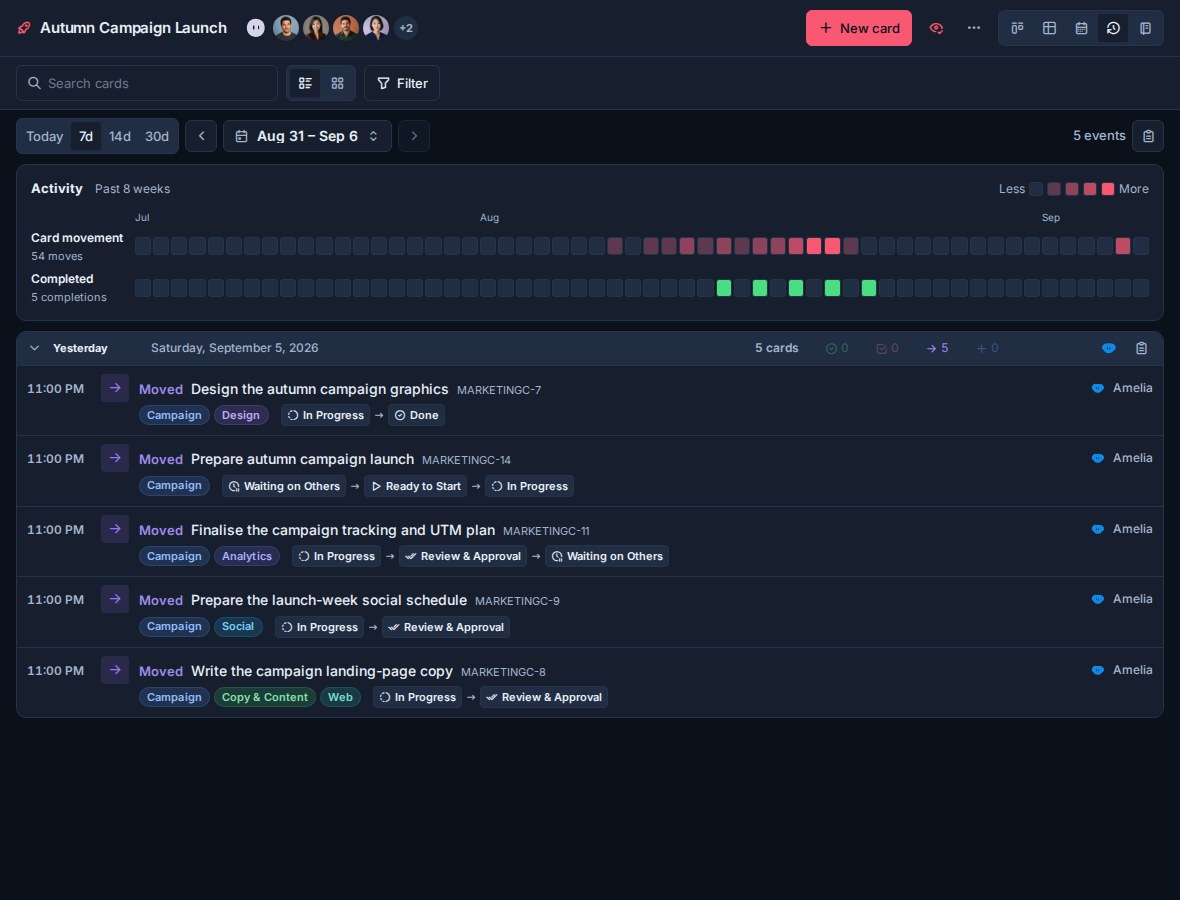Click move arrow icon for MARKETINGC-14 row

coord(114,458)
